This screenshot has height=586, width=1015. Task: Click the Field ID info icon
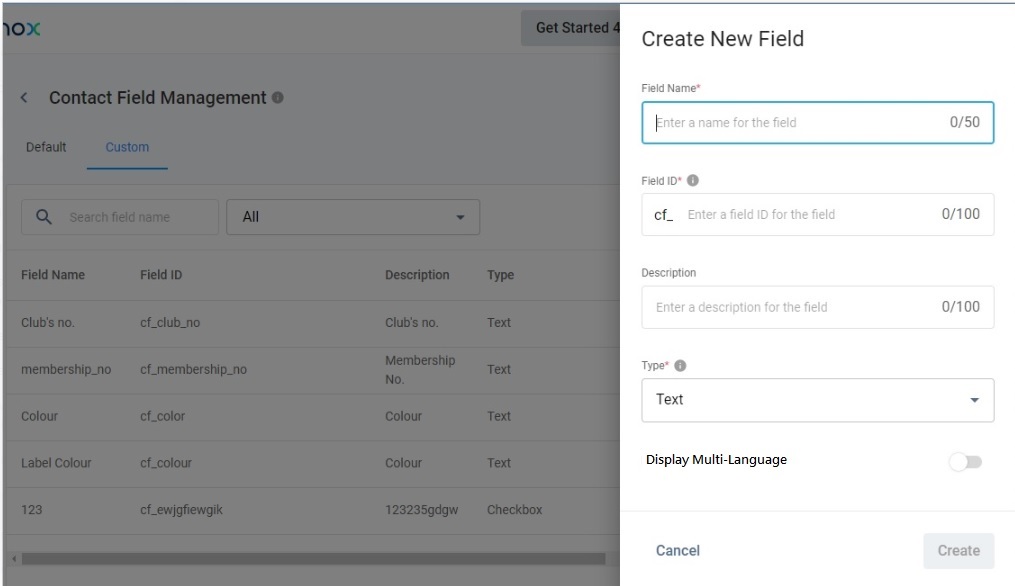[x=693, y=181]
